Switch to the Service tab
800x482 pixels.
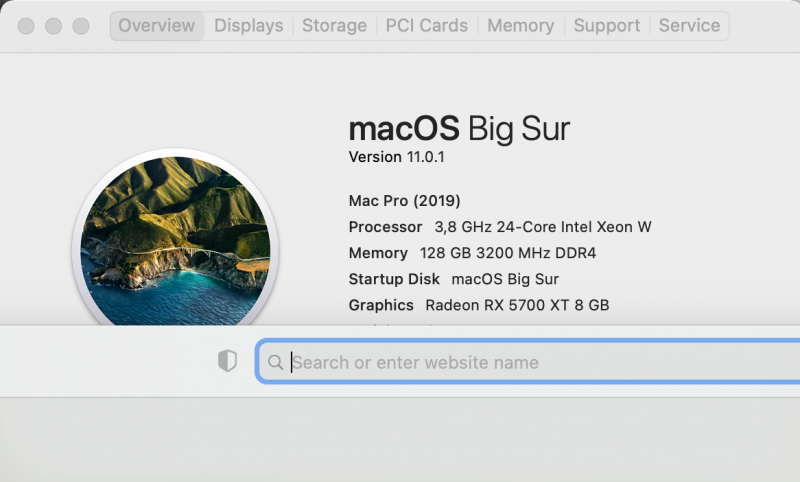point(689,26)
